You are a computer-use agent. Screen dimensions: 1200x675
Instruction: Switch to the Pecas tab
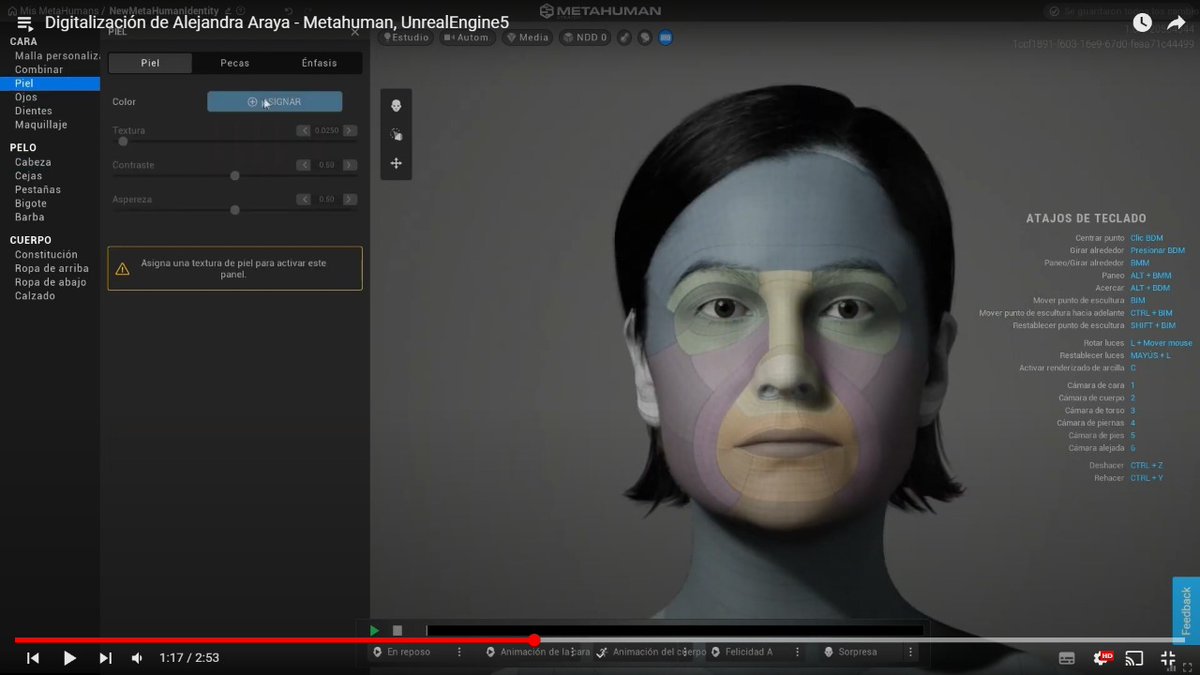235,63
